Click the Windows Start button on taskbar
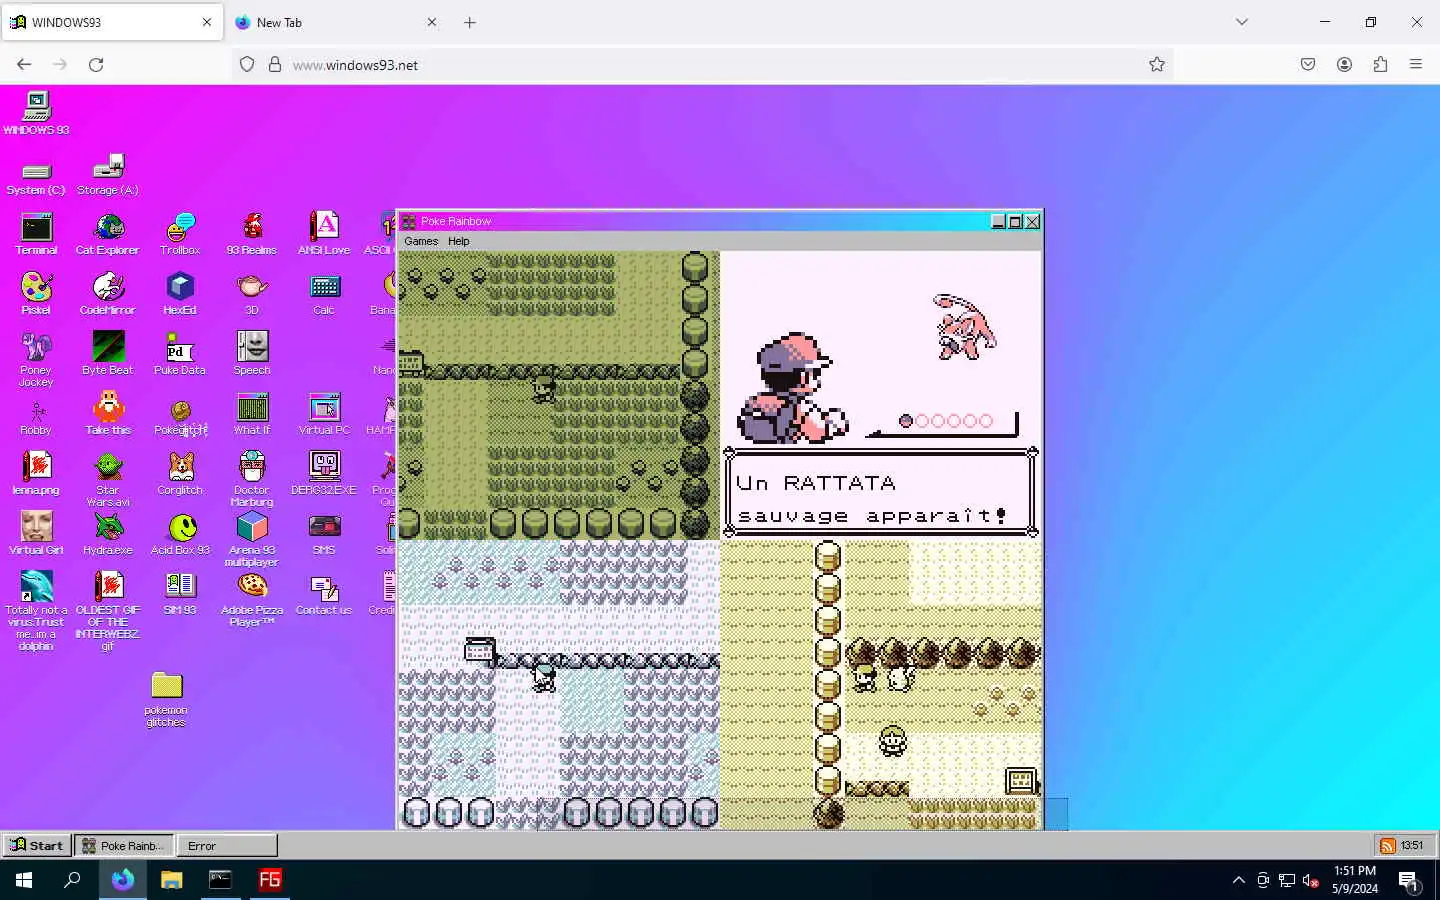 24,880
